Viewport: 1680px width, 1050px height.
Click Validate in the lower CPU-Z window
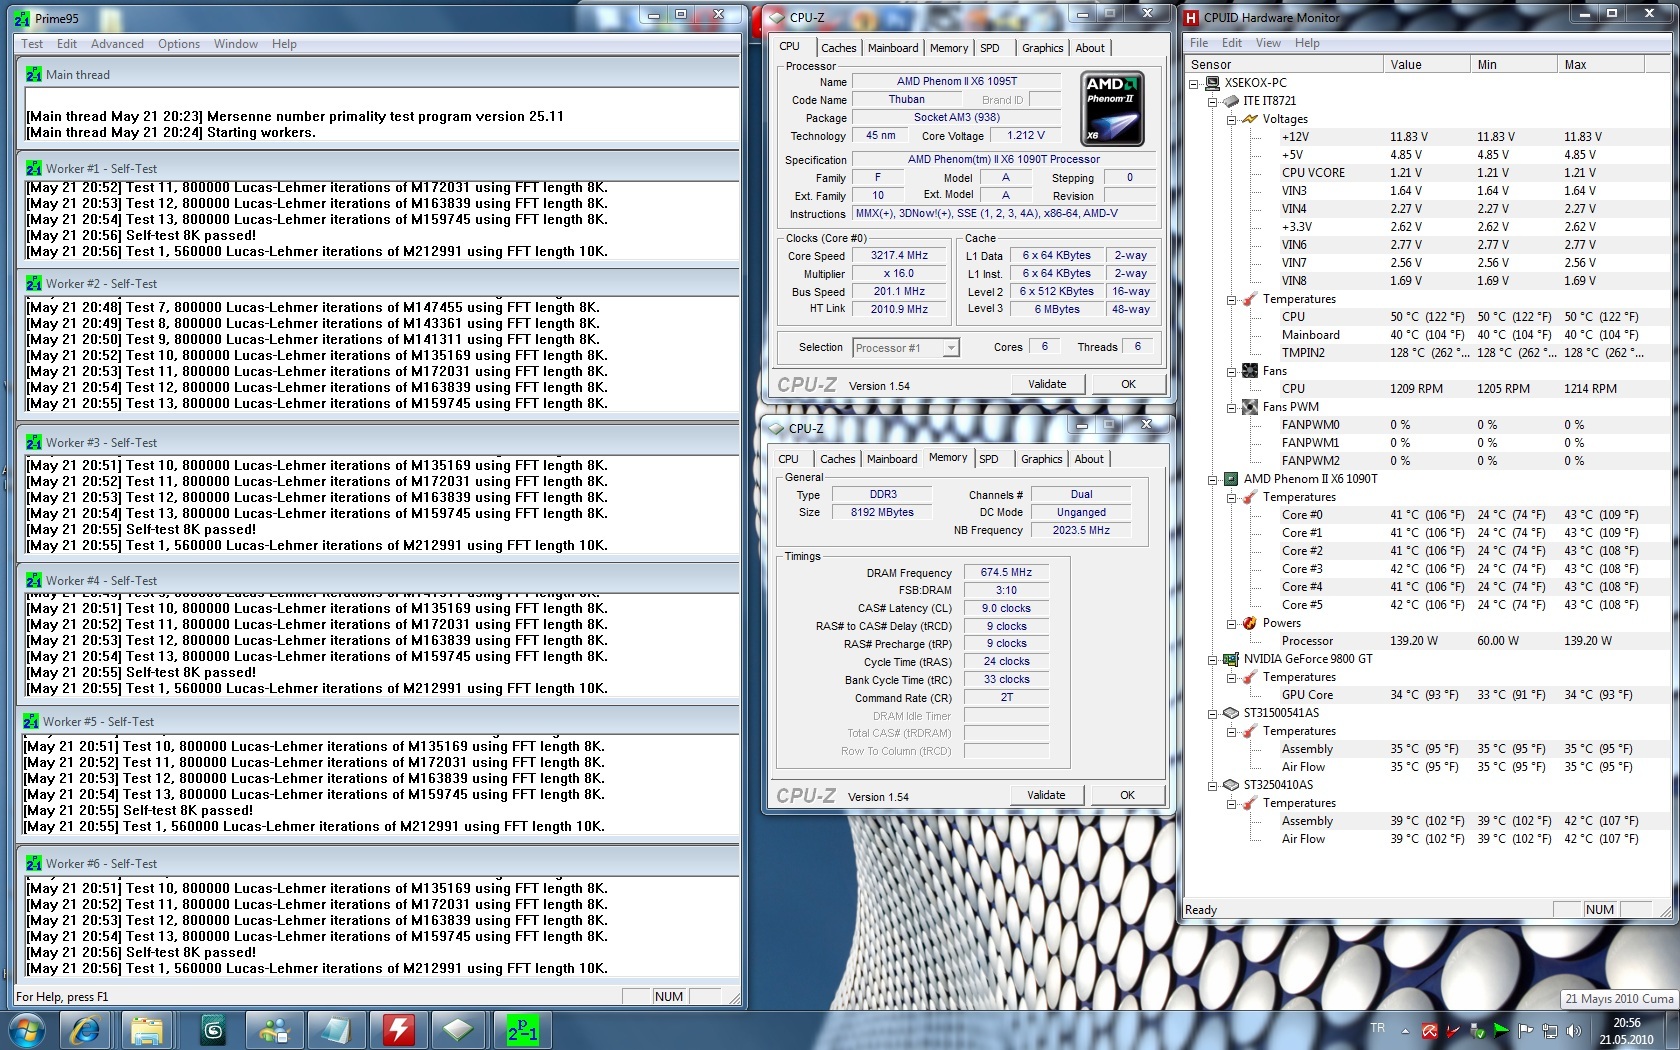point(1046,795)
